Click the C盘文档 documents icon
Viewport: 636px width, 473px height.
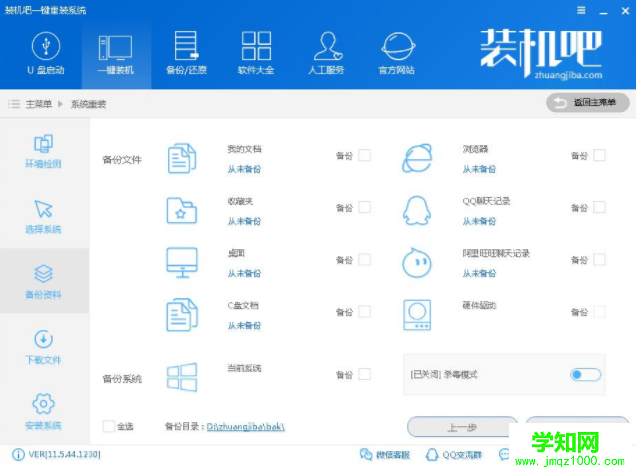coord(182,315)
